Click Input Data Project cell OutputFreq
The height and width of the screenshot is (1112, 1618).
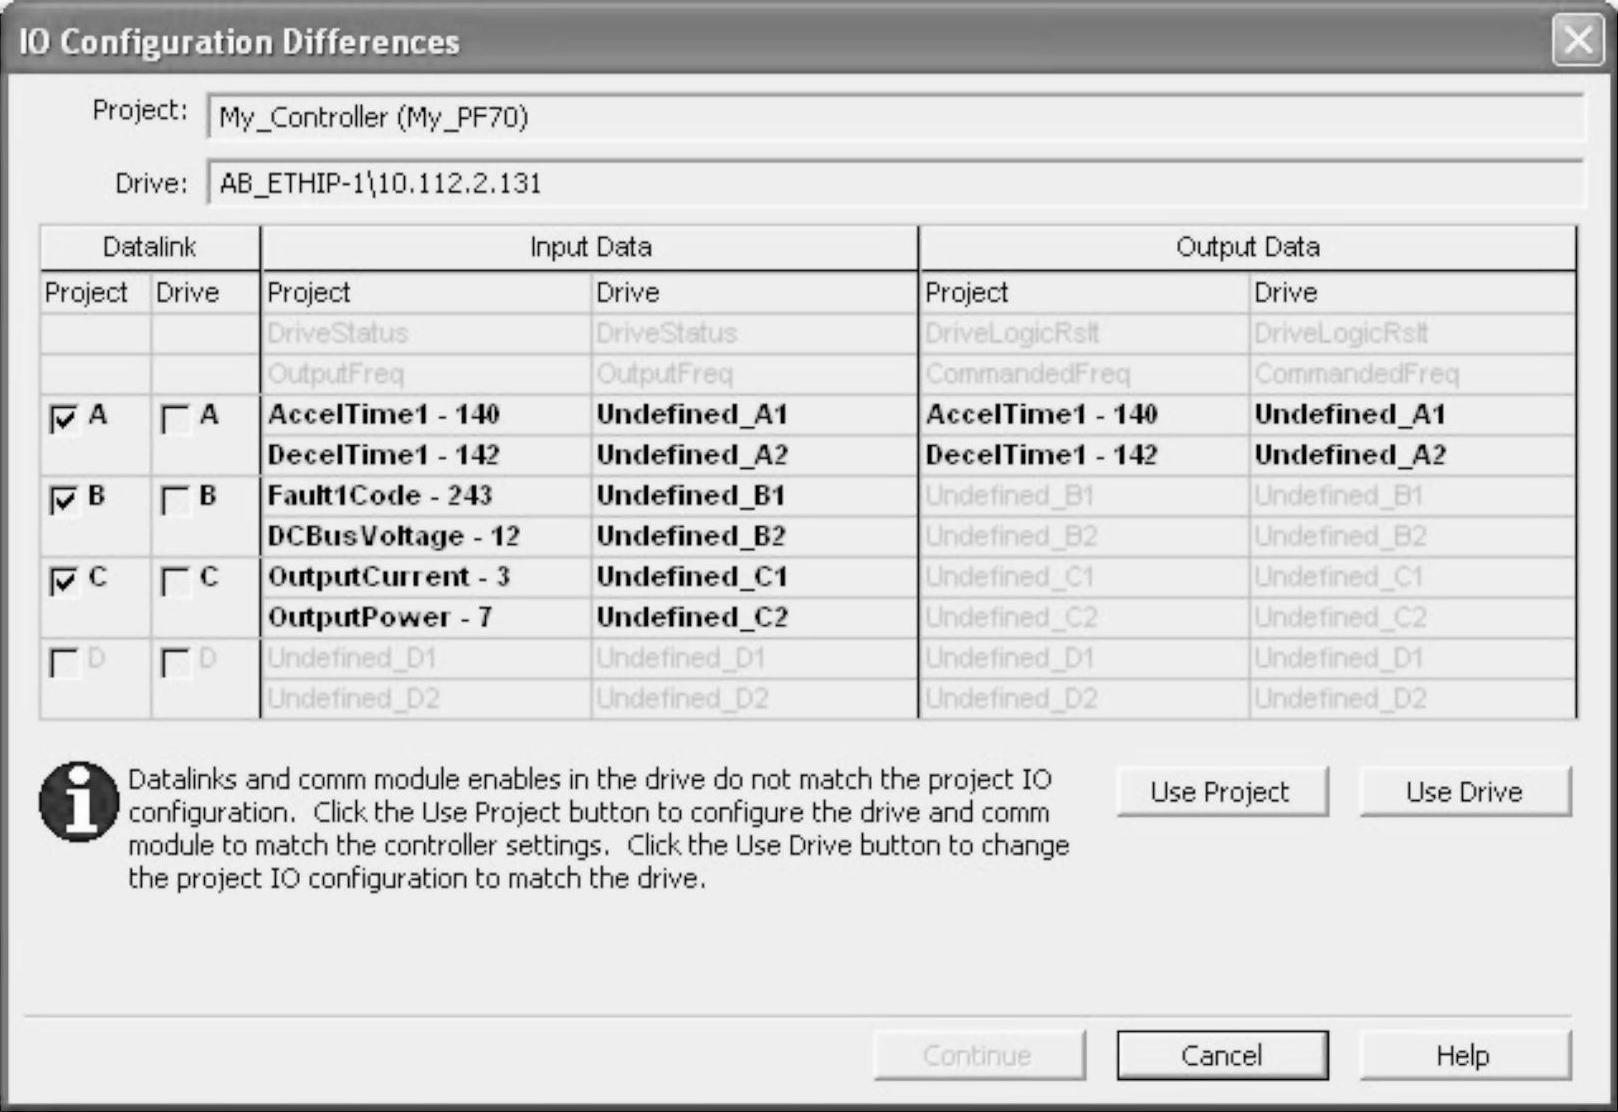(x=426, y=374)
